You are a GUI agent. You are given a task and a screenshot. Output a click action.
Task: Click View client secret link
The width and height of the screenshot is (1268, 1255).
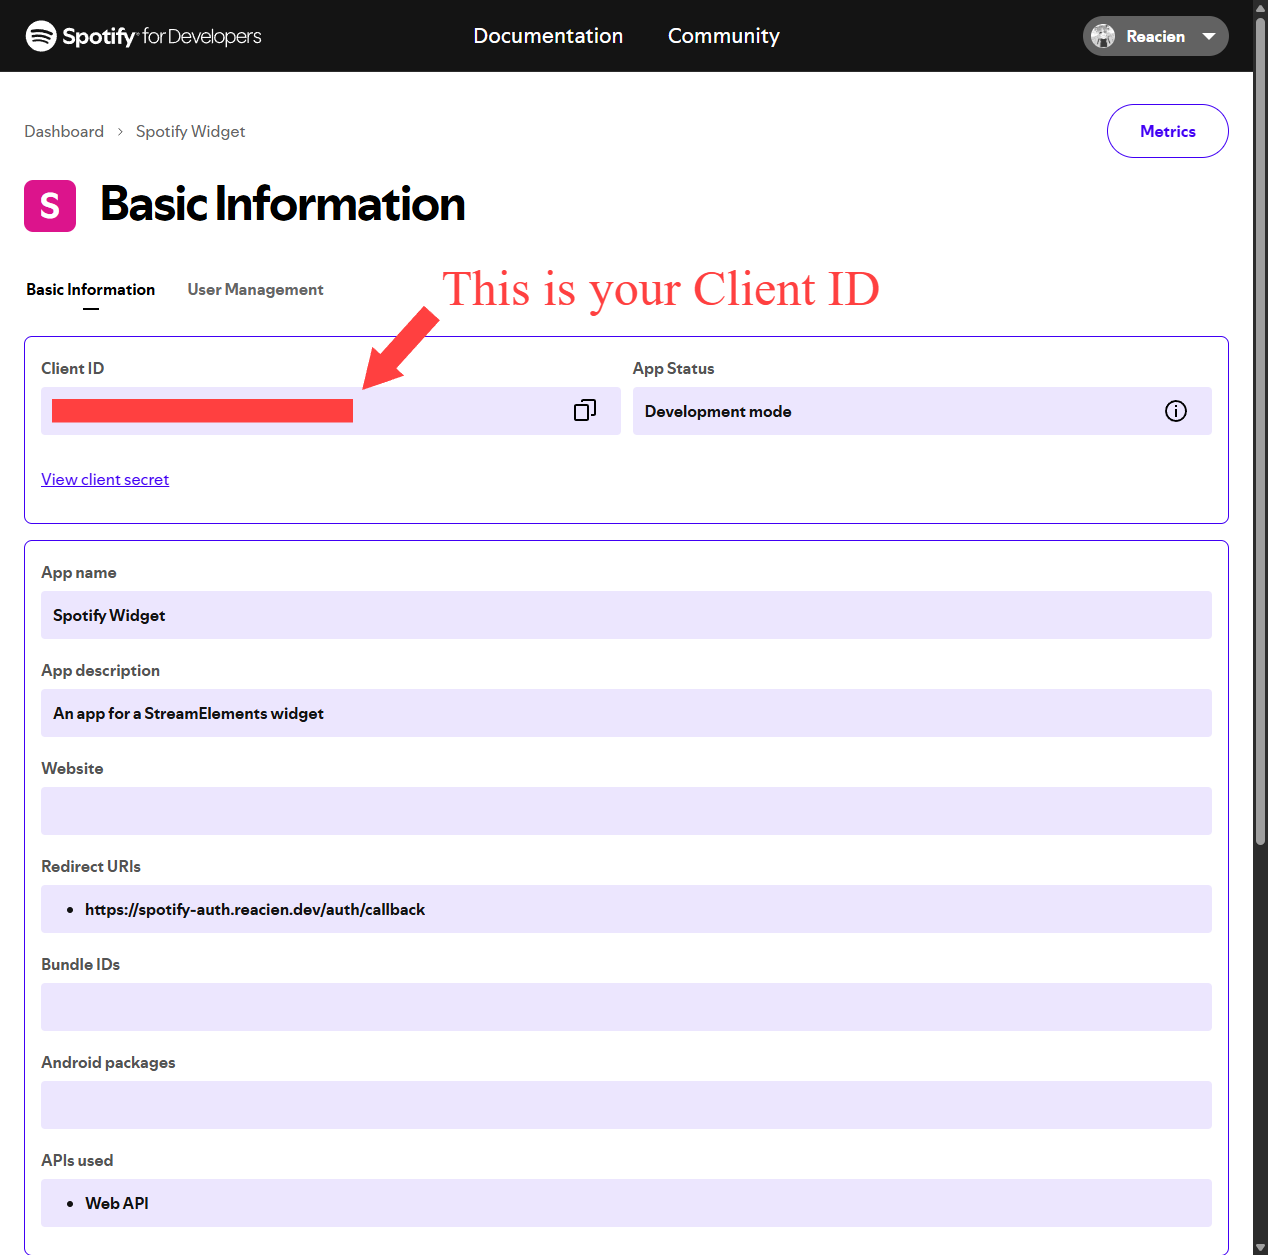click(105, 480)
